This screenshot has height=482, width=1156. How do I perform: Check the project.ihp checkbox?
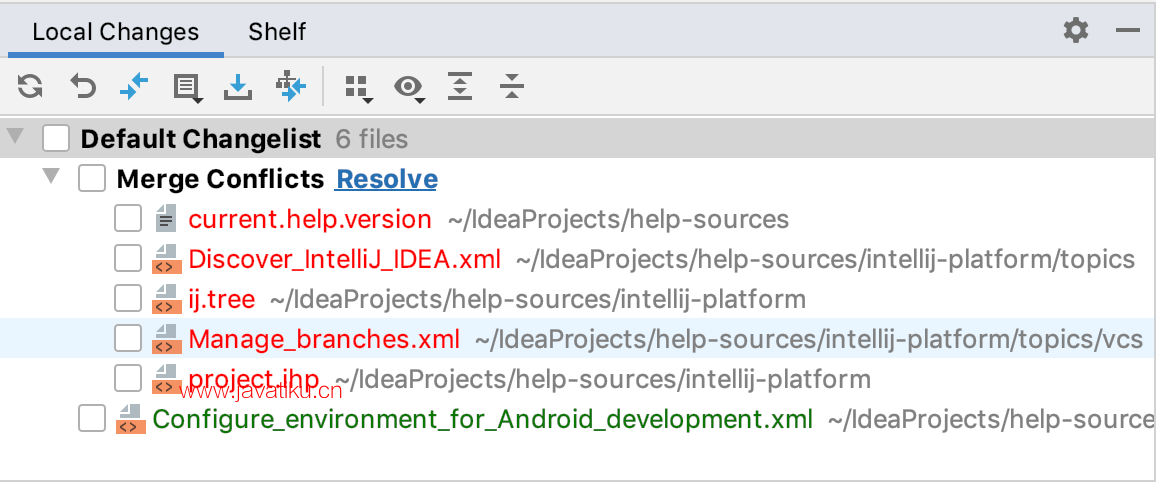[x=128, y=379]
